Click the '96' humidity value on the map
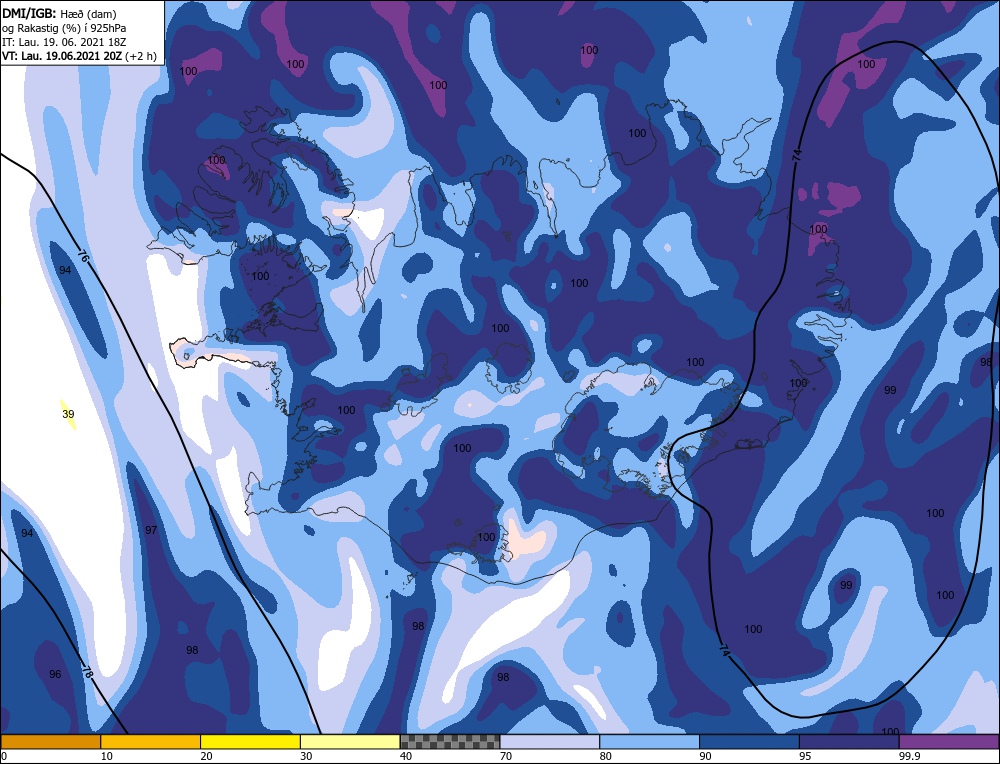Image resolution: width=1000 pixels, height=764 pixels. pyautogui.click(x=55, y=674)
